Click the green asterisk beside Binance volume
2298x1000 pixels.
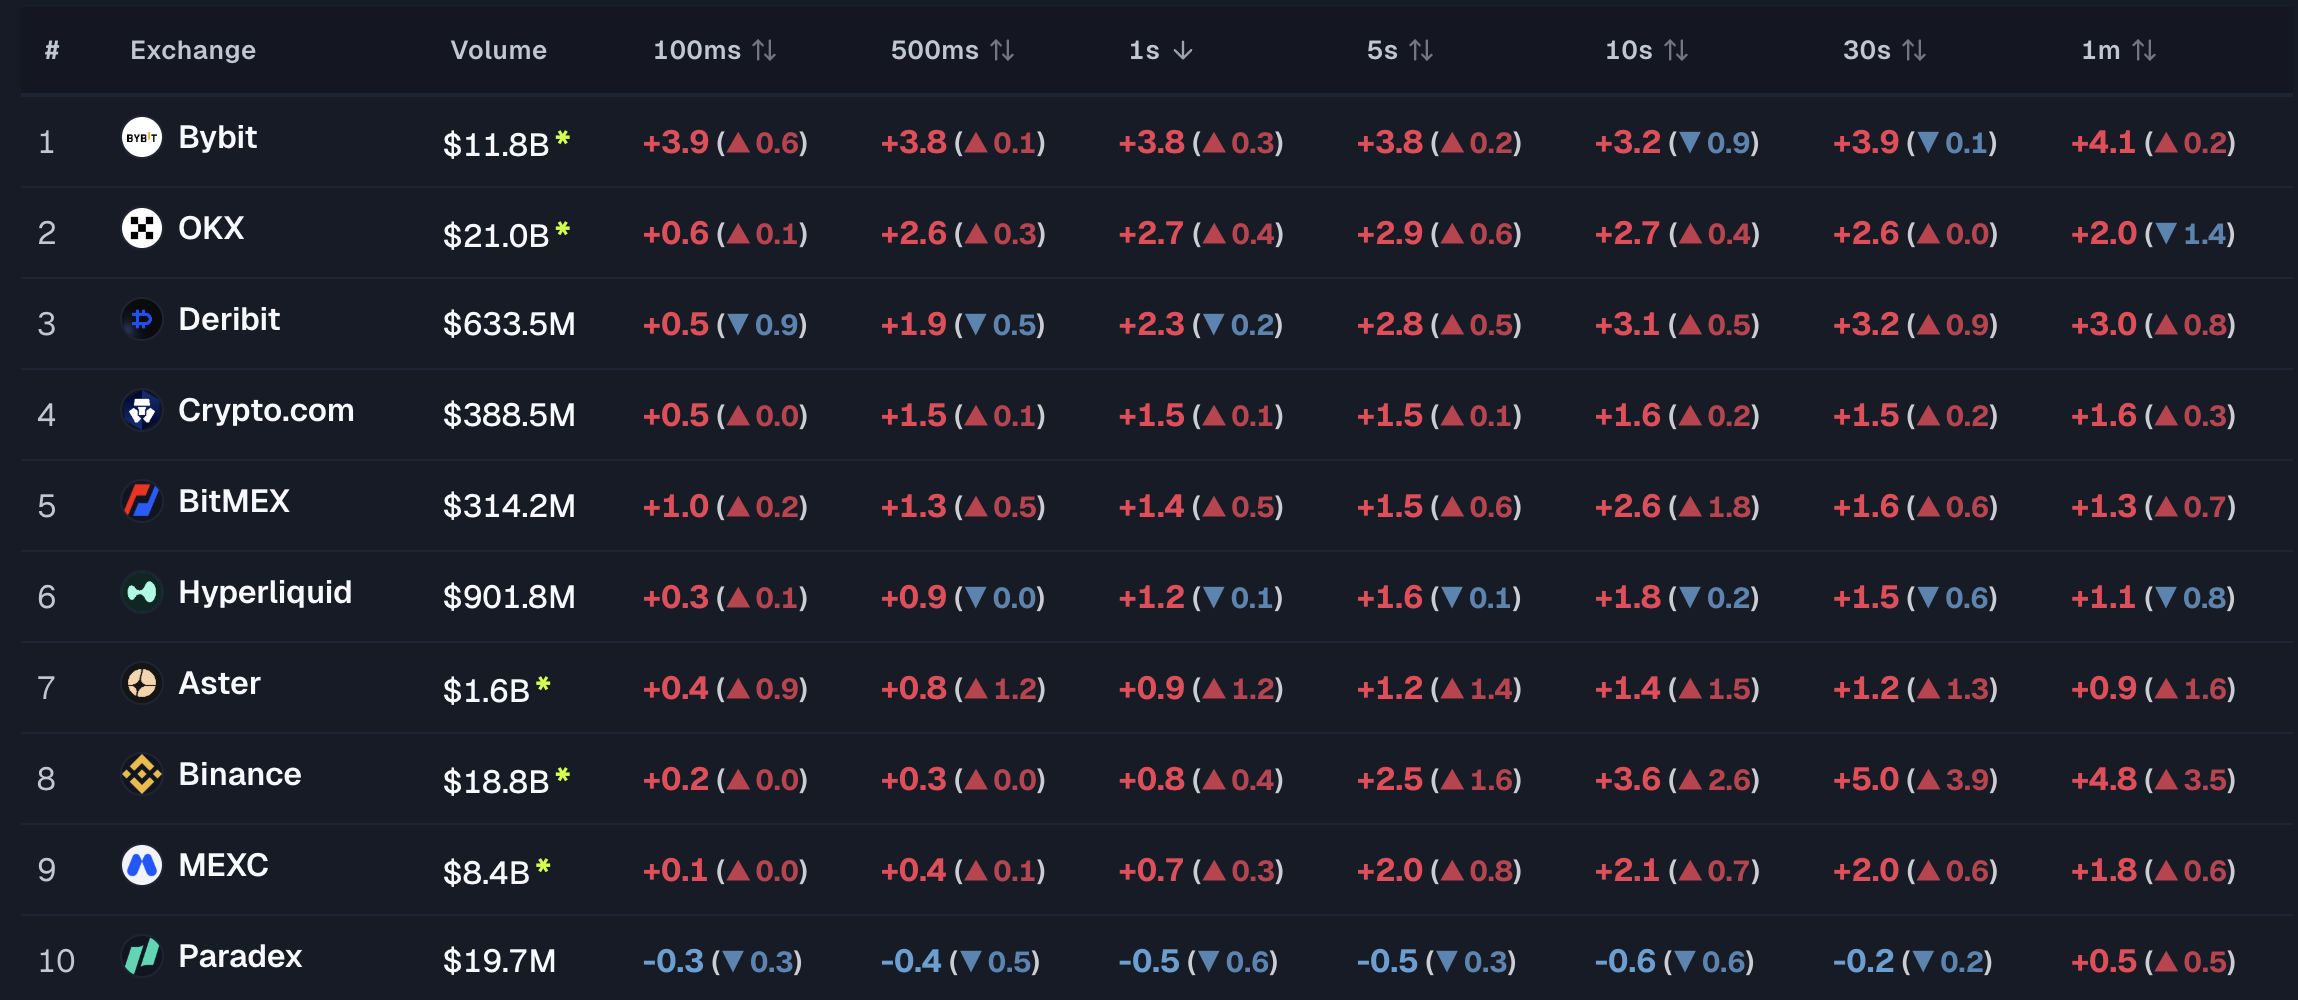point(563,775)
